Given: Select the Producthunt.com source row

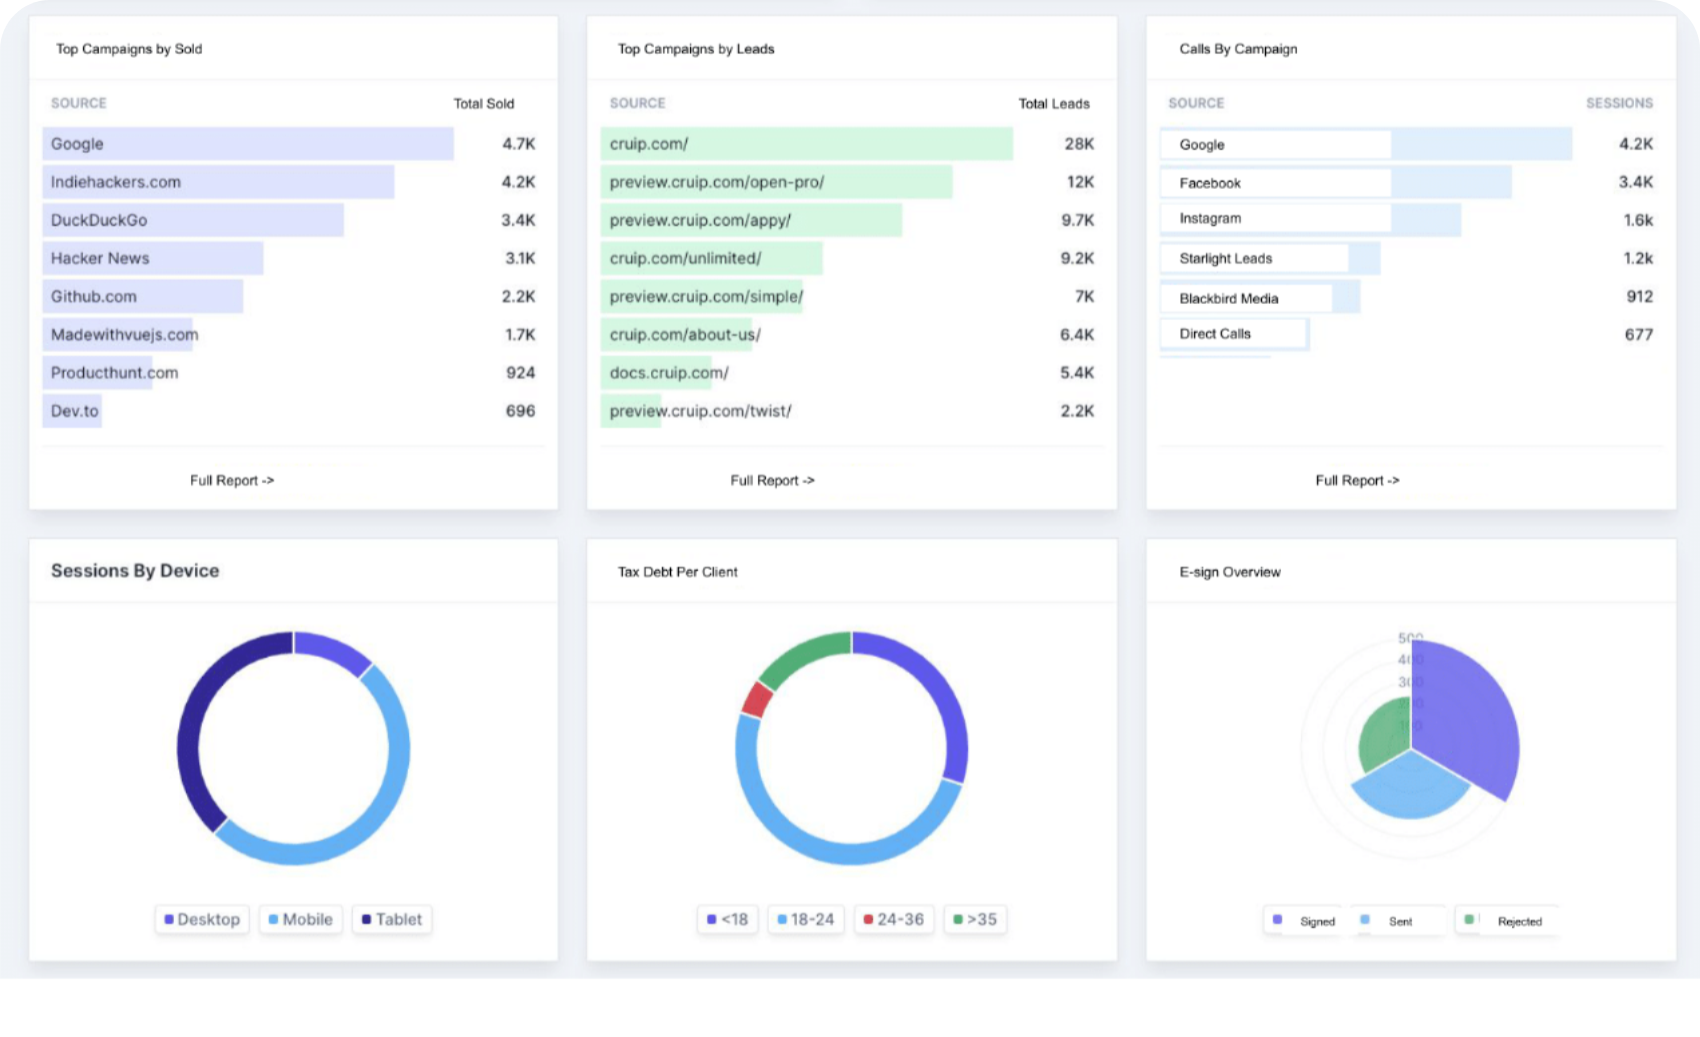Looking at the screenshot, I should (x=293, y=372).
